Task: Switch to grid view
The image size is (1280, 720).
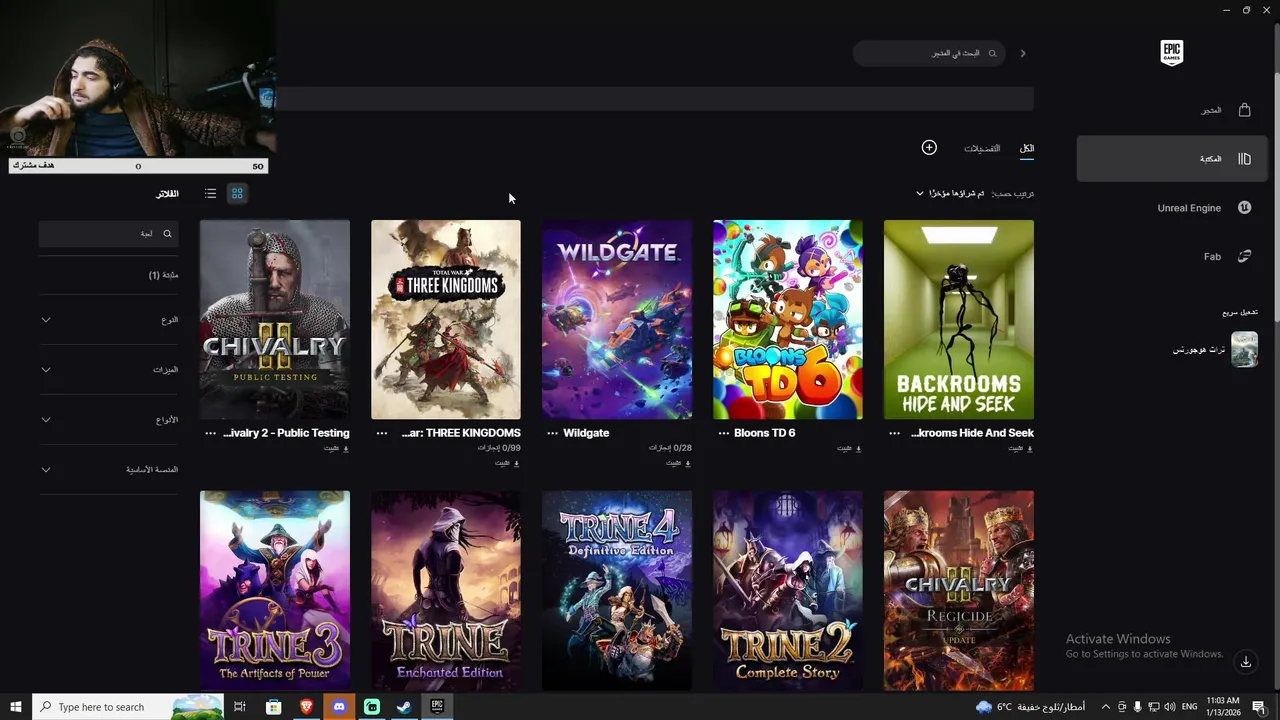Action: pos(237,193)
